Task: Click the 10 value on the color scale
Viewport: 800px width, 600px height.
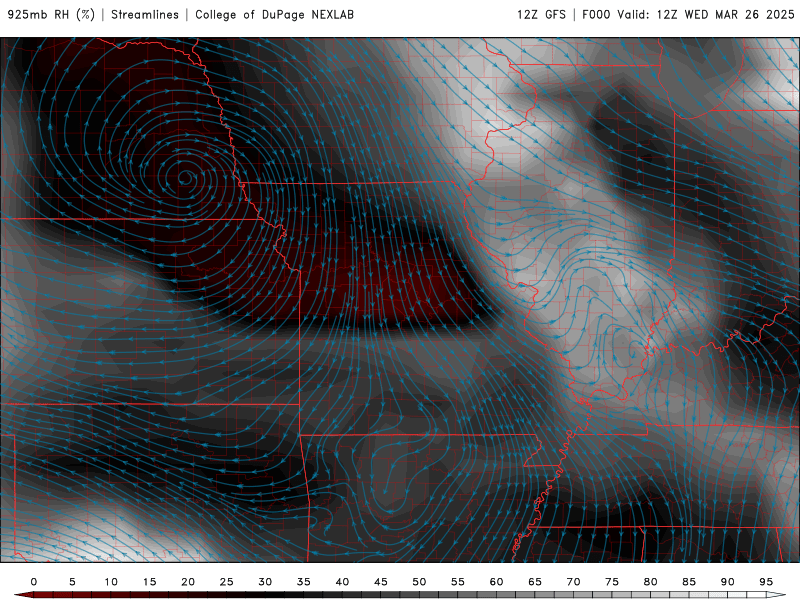Action: pyautogui.click(x=111, y=582)
